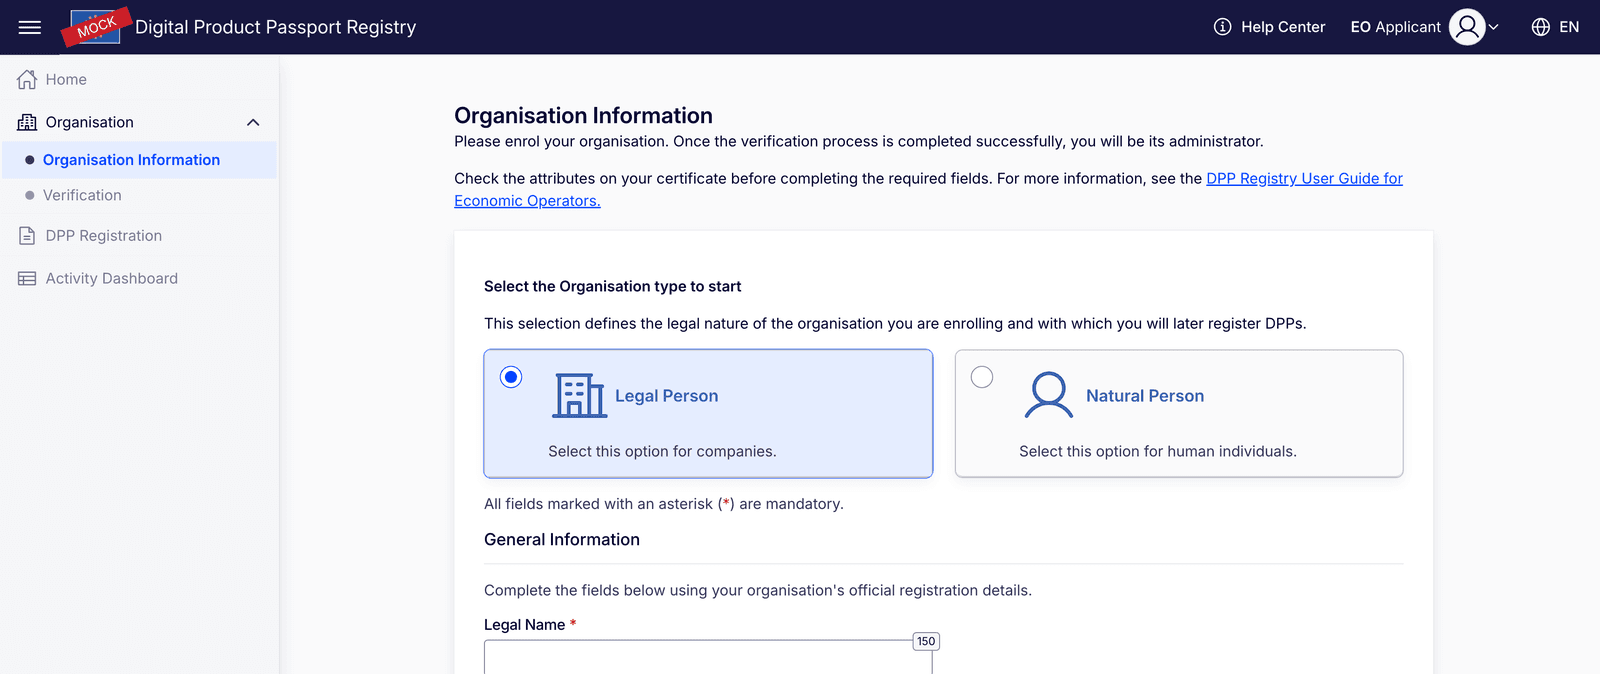The image size is (1600, 674).
Task: Select Organisation Information in the sidebar
Action: (x=131, y=160)
